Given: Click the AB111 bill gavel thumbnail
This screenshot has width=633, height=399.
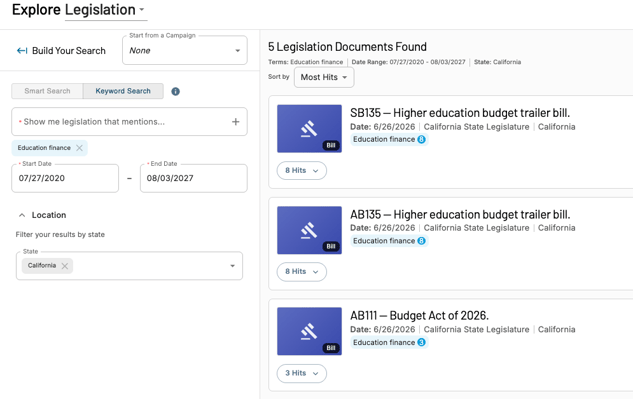Looking at the screenshot, I should (309, 332).
